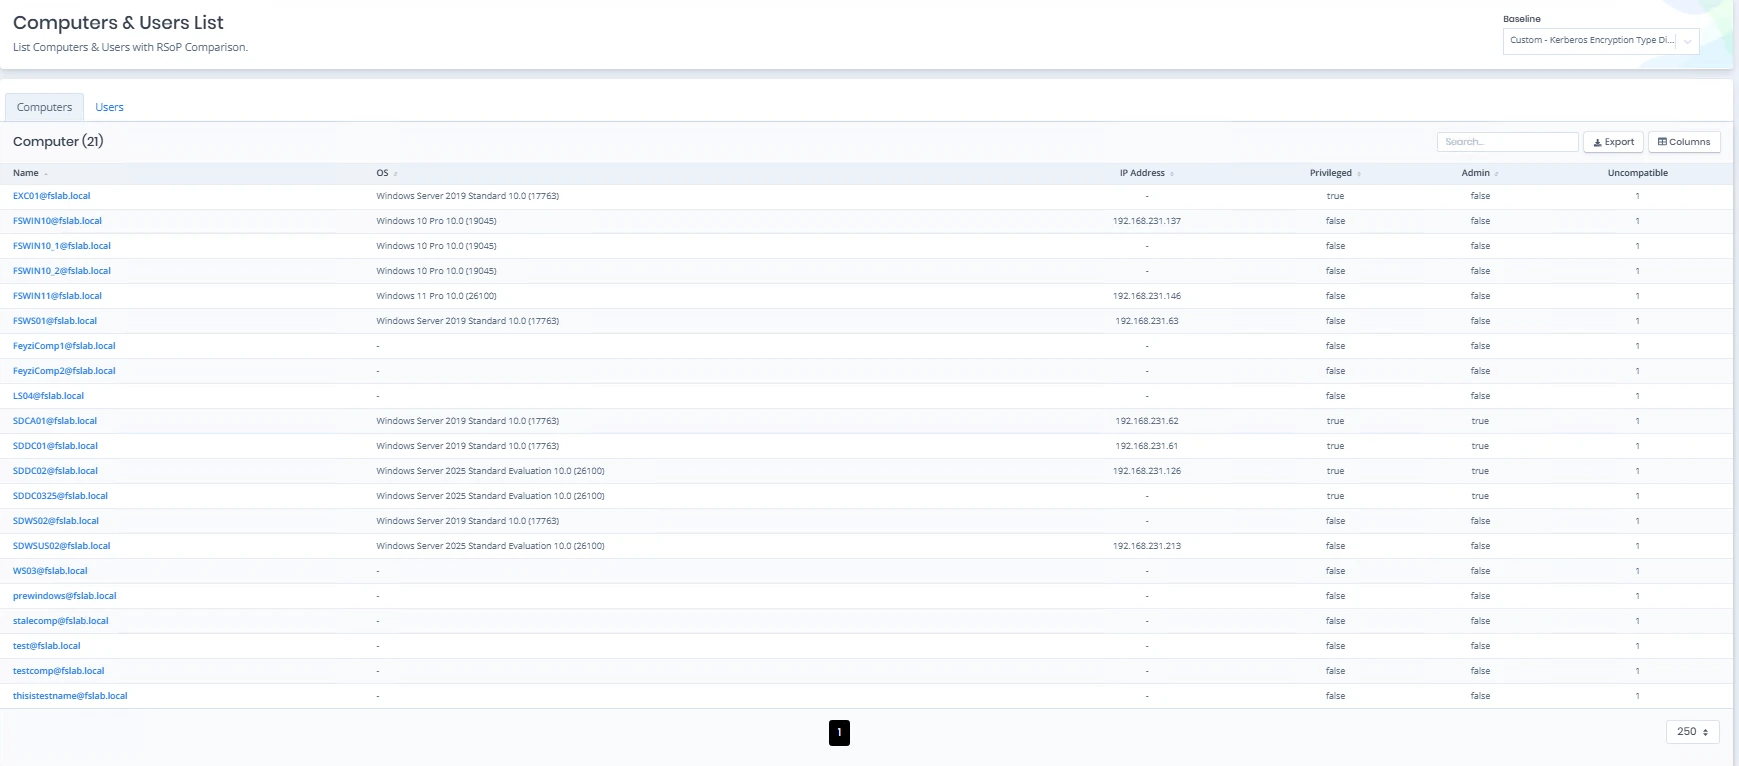
Task: Open the Baseline dropdown selector
Action: coord(1600,41)
